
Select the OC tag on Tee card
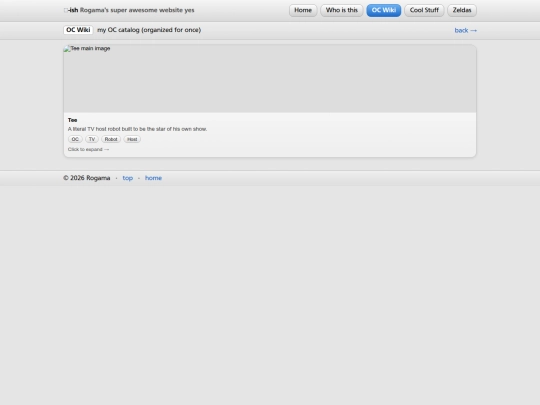click(x=75, y=139)
